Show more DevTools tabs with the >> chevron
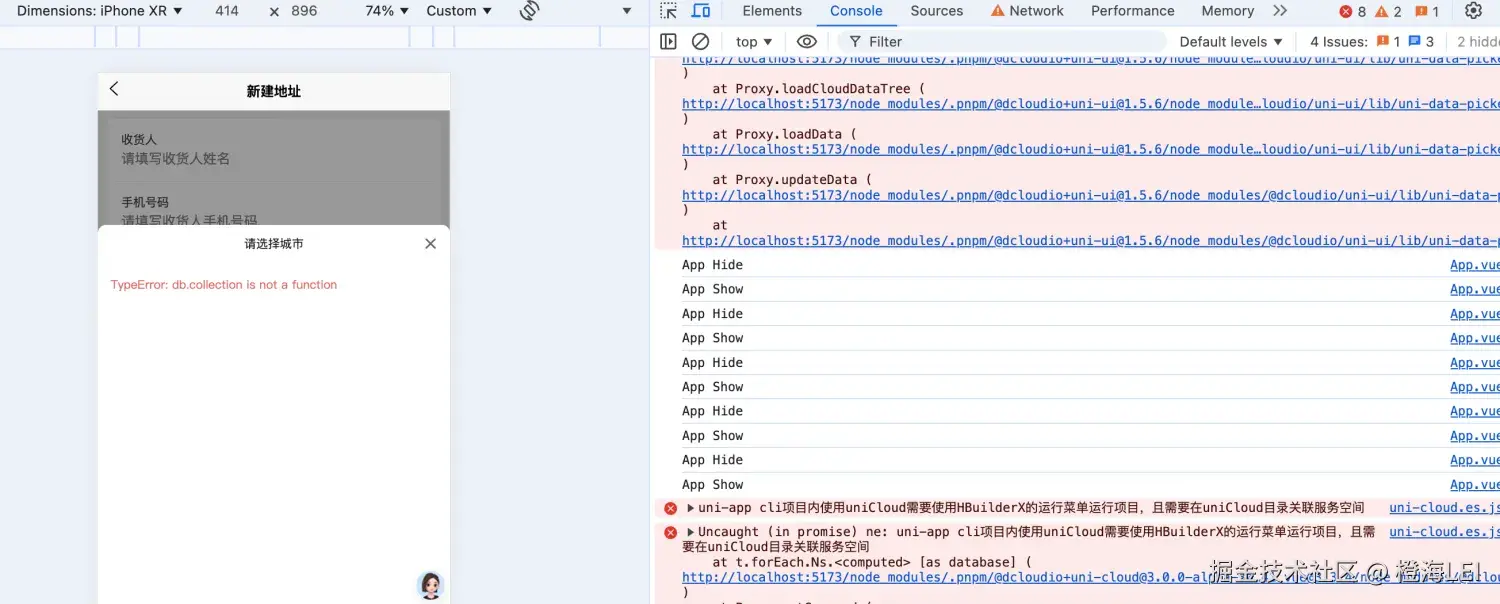This screenshot has height=604, width=1500. coord(1280,11)
